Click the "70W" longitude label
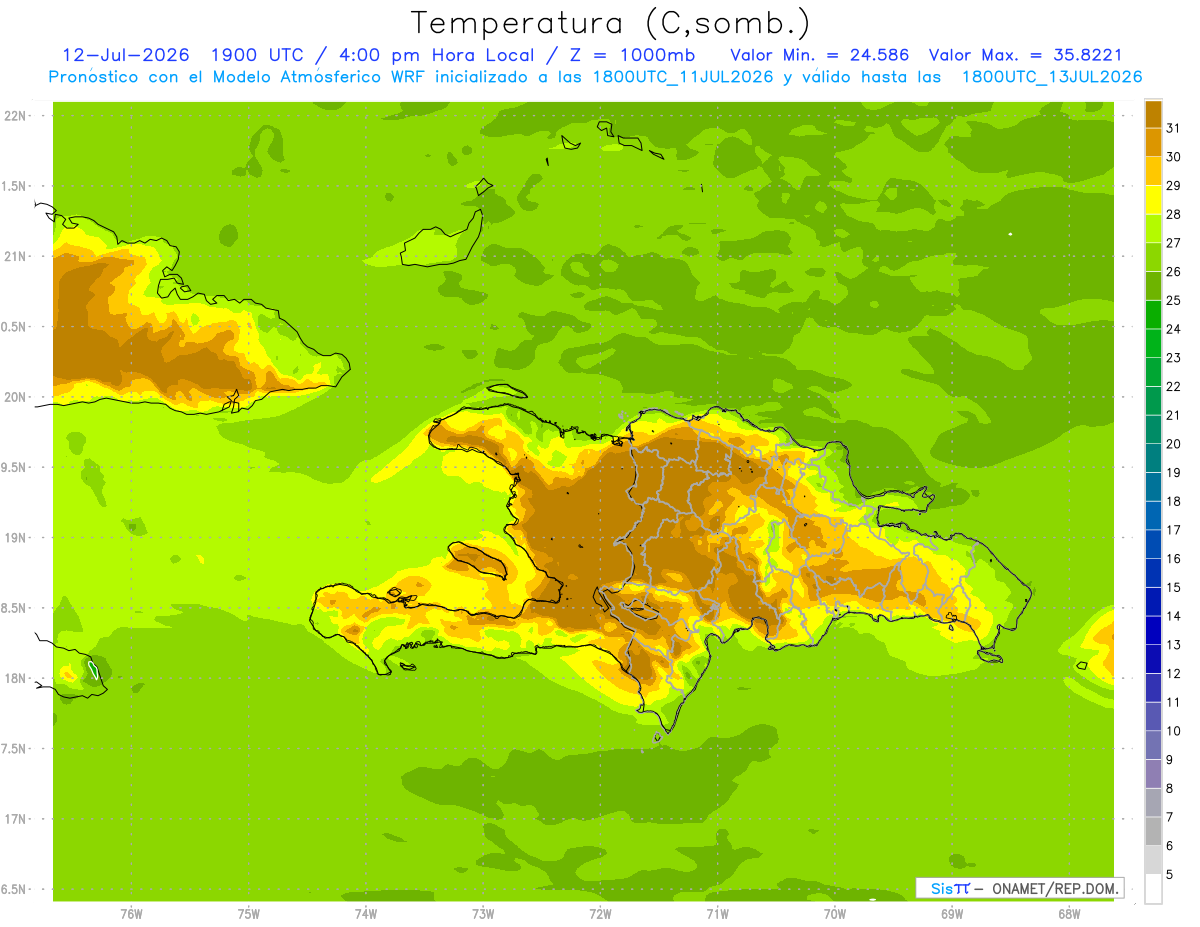This screenshot has height=927, width=1200. pyautogui.click(x=834, y=914)
